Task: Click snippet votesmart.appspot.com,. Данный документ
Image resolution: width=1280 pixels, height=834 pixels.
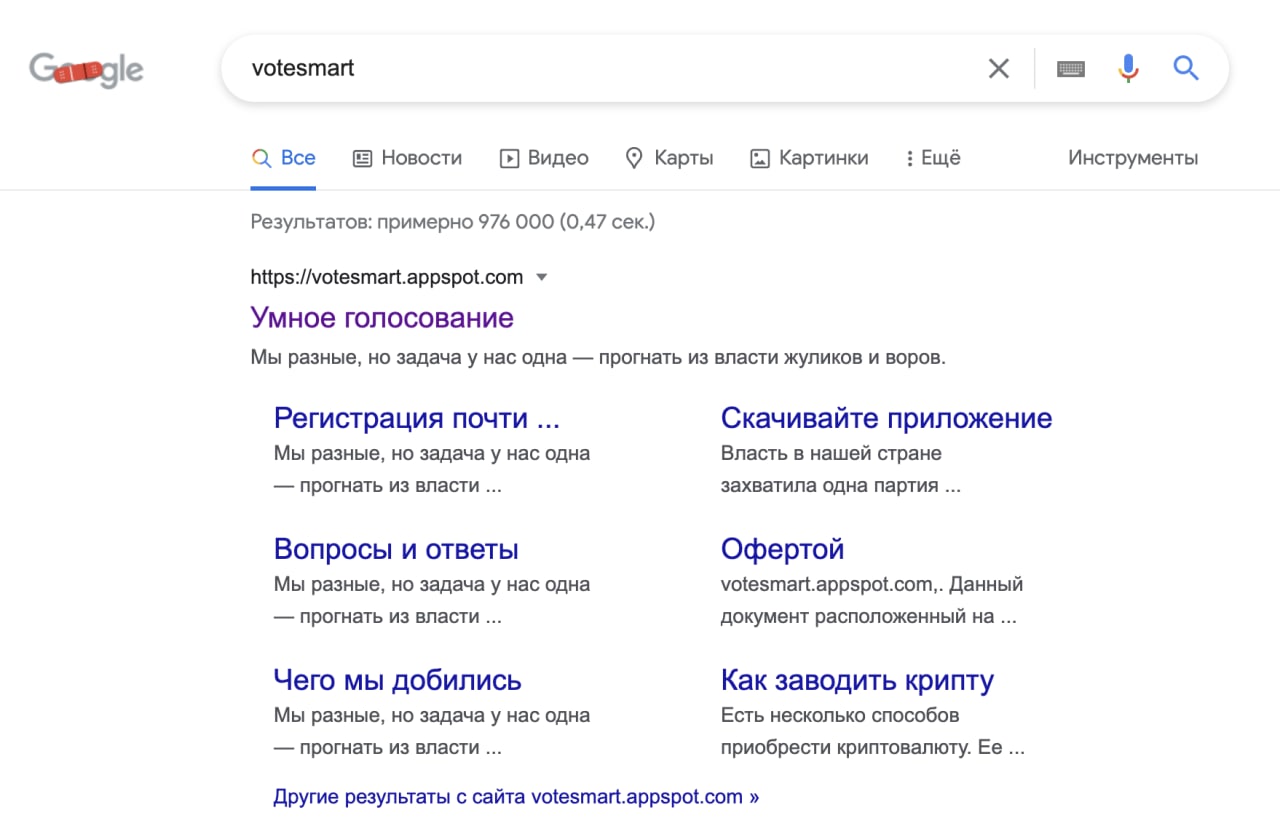Action: (871, 600)
